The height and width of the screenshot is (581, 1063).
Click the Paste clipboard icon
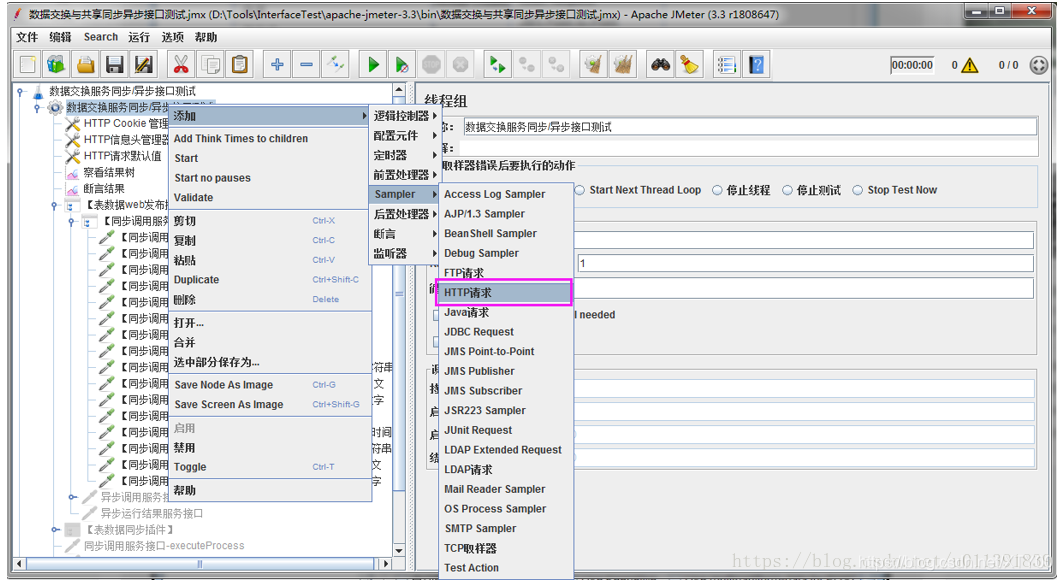[x=240, y=65]
